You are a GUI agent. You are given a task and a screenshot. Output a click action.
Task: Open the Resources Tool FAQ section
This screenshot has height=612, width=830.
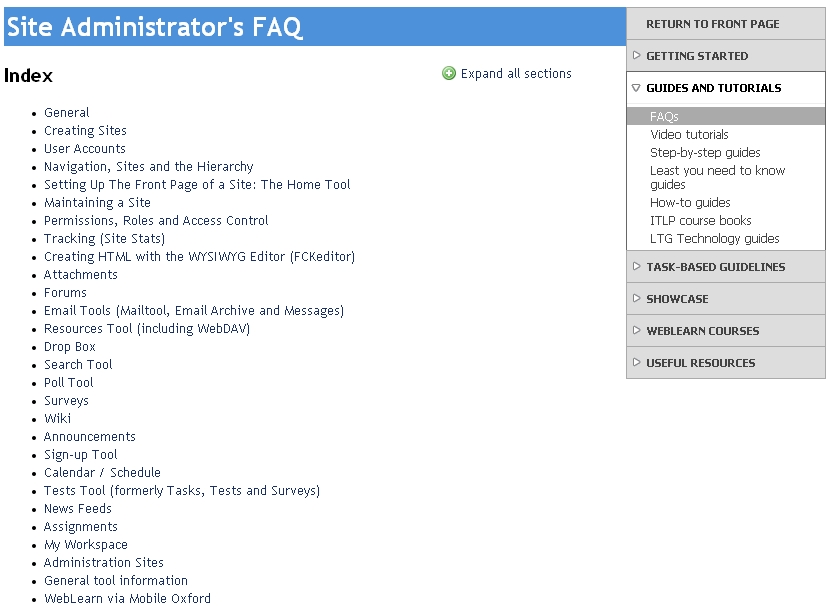click(146, 329)
